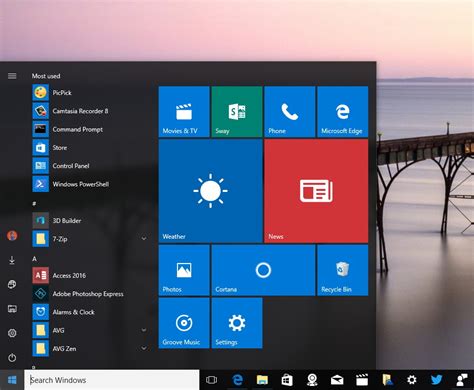Open the Photos tile
The image size is (474, 390).
coord(184,270)
